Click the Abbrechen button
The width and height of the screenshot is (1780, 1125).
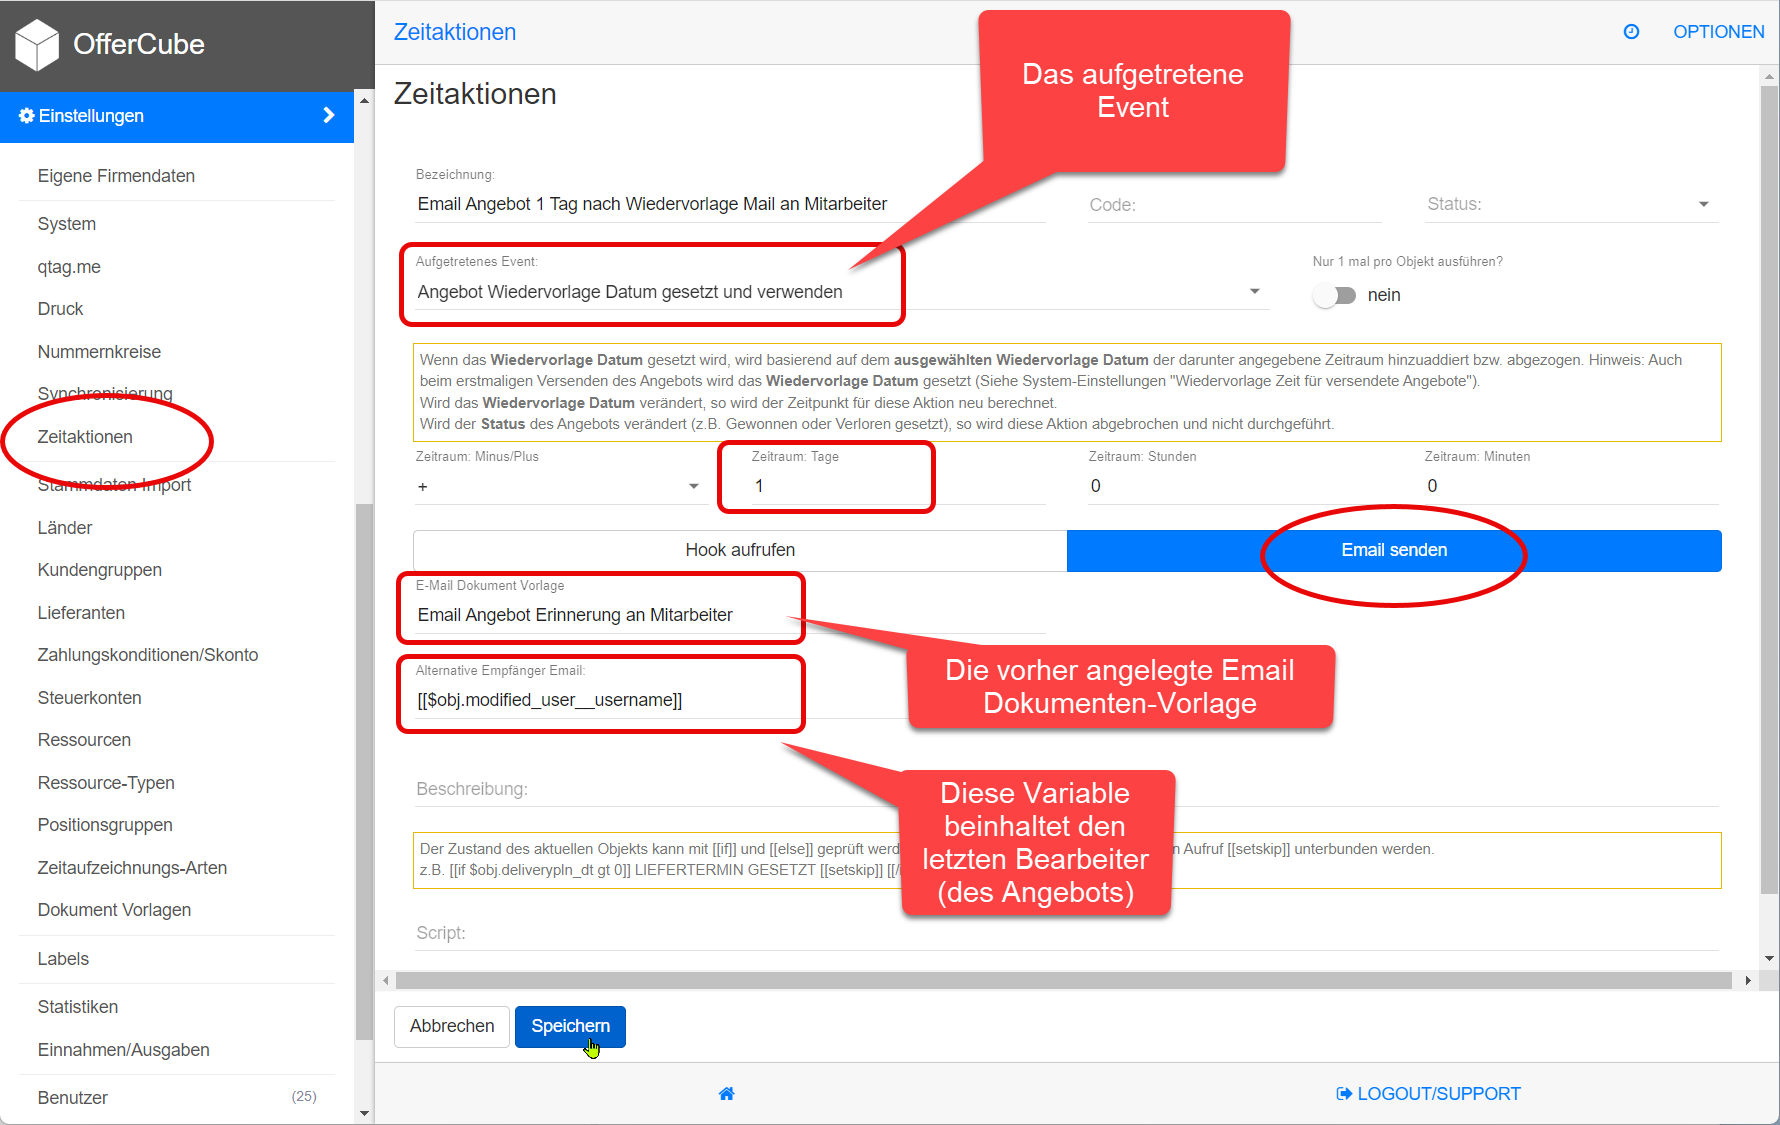click(452, 1027)
